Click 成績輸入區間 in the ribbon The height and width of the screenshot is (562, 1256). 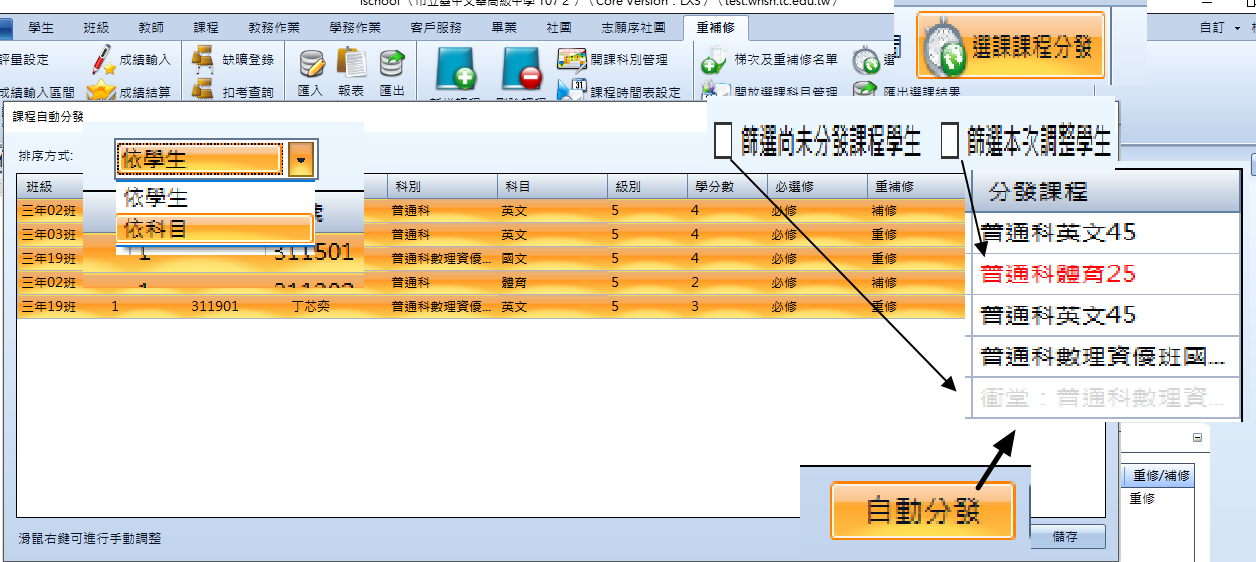click(x=37, y=92)
